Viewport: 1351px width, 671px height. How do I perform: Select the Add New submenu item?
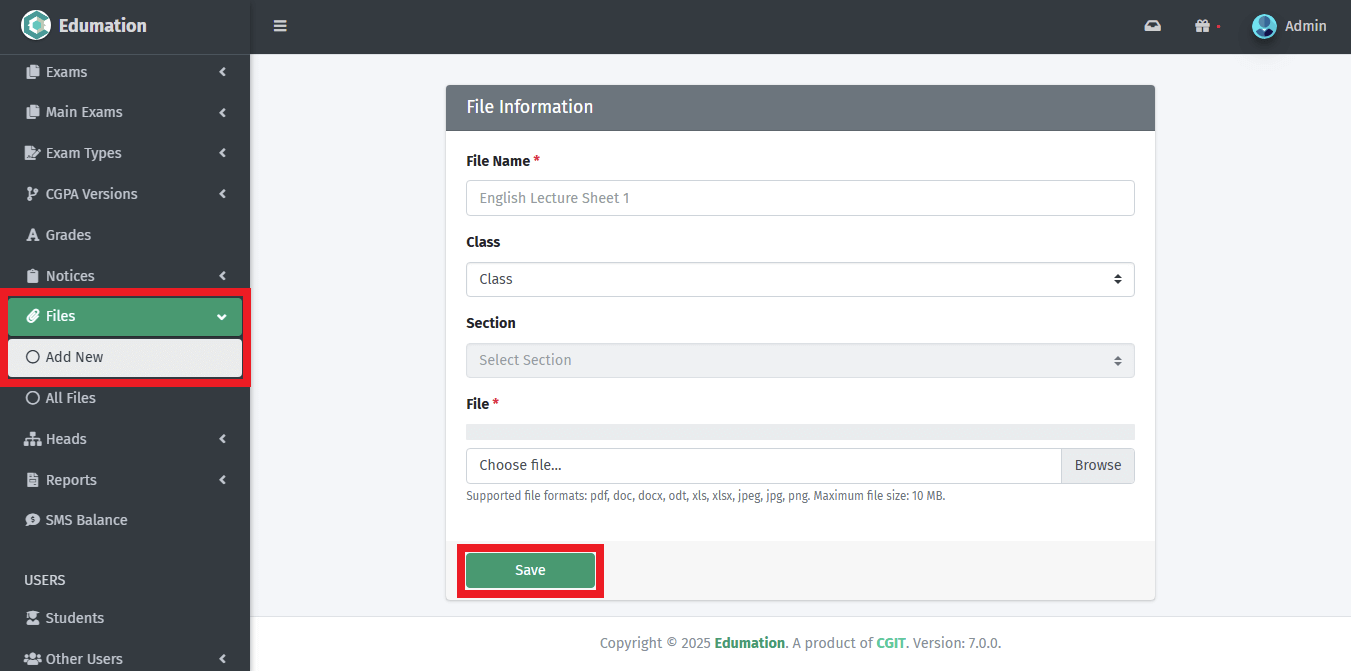click(x=125, y=357)
